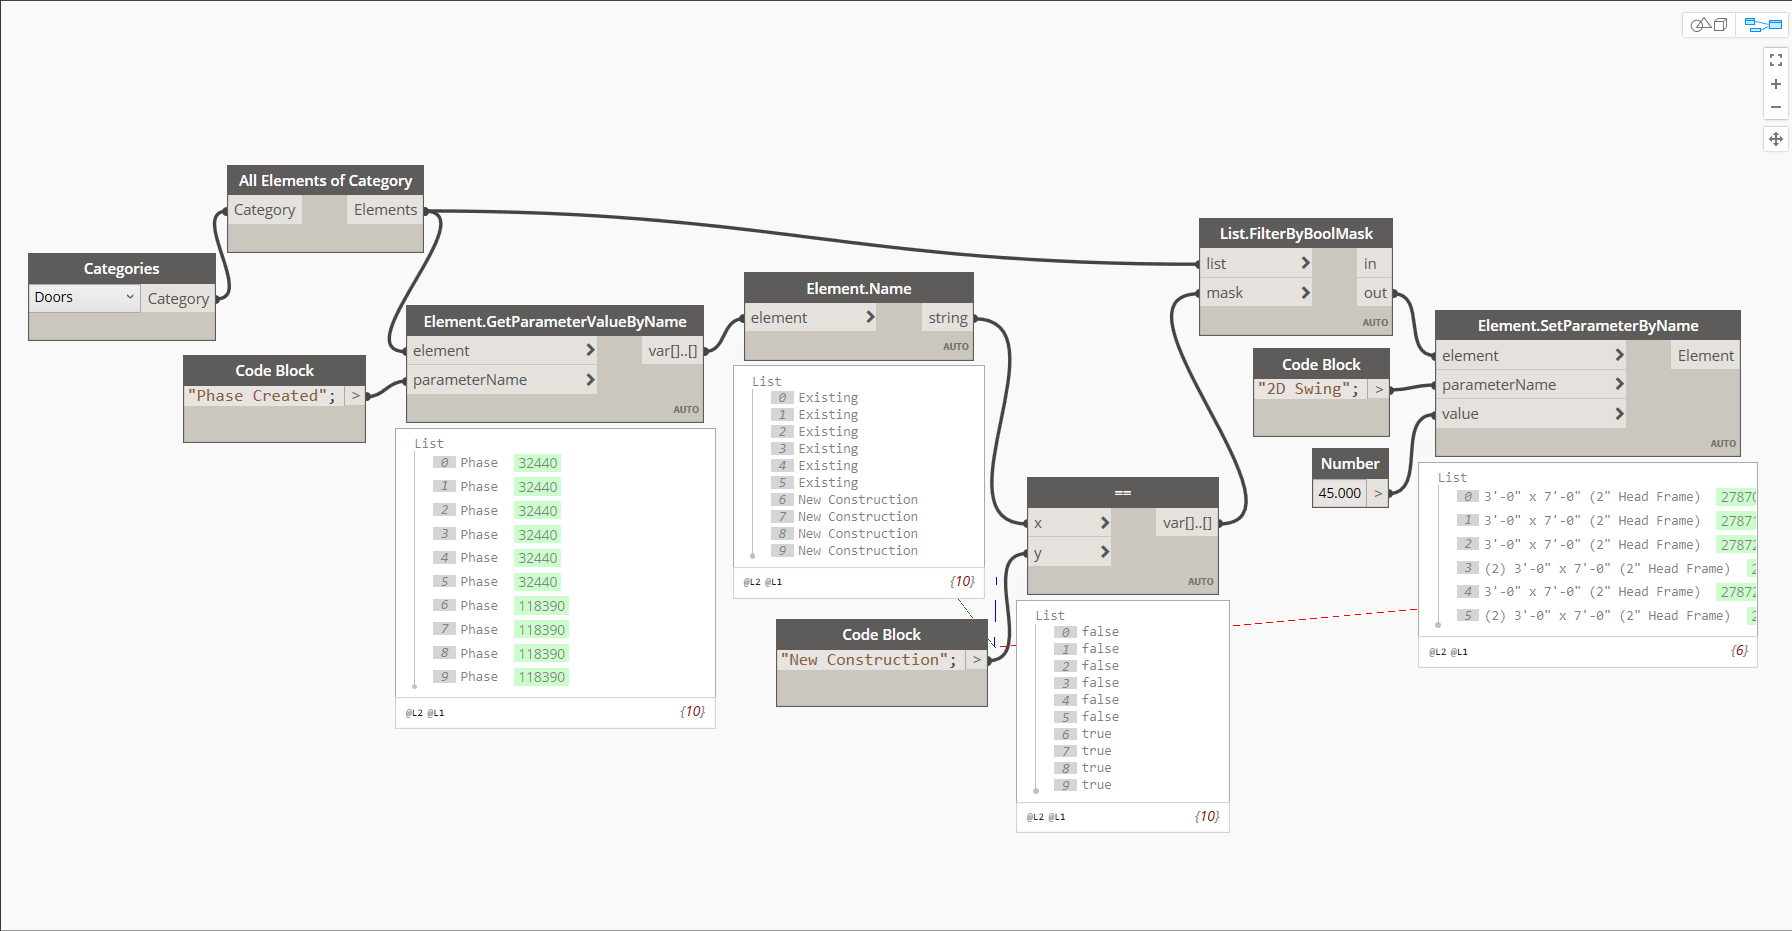Click 'New Construction' at index 9 in list
This screenshot has height=931, width=1792.
pos(858,551)
